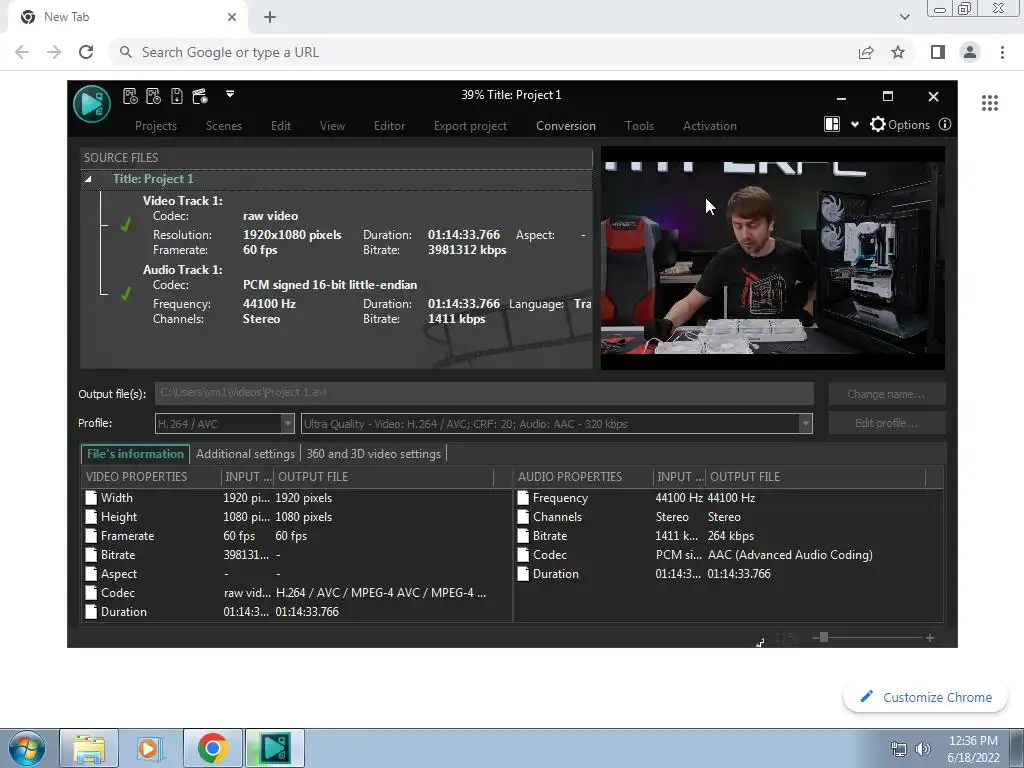Open the Projects ribbon tab

point(155,126)
